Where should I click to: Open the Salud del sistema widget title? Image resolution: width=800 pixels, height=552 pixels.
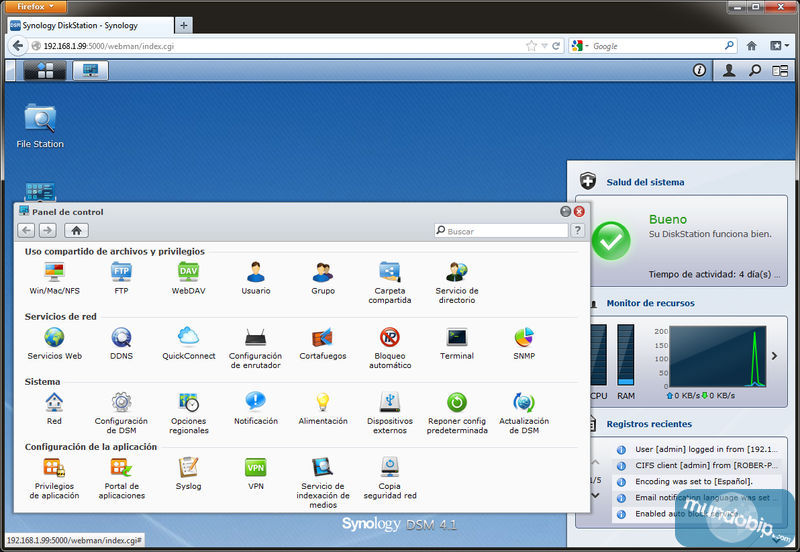(645, 182)
